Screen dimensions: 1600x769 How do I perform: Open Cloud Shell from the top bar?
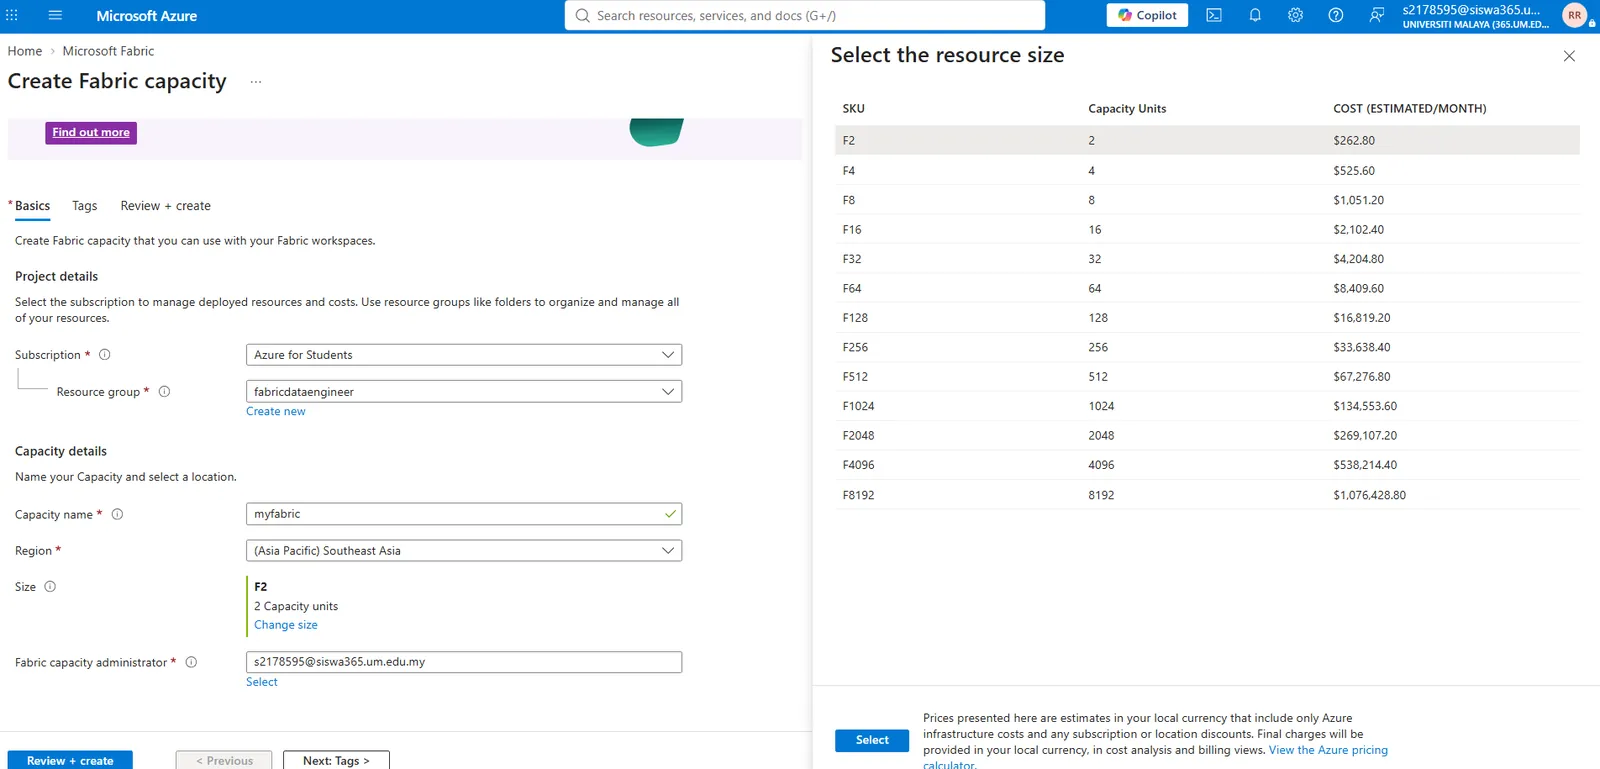pyautogui.click(x=1214, y=15)
